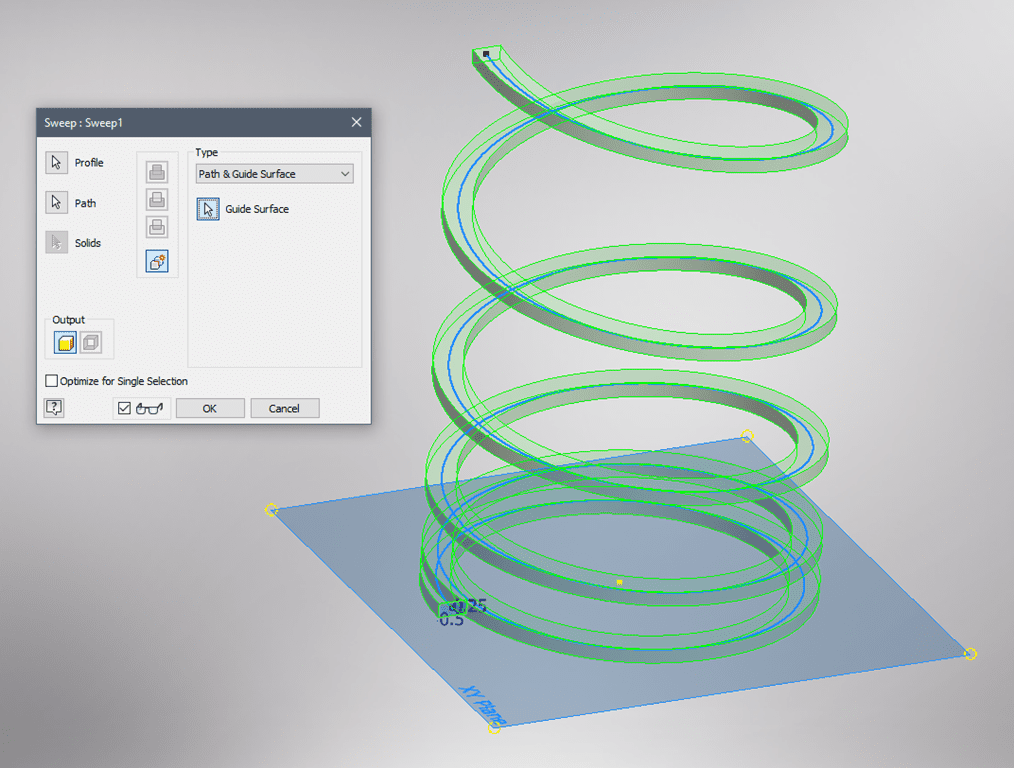Image resolution: width=1014 pixels, height=768 pixels.
Task: Select the Guide Surface picker button
Action: click(x=208, y=209)
